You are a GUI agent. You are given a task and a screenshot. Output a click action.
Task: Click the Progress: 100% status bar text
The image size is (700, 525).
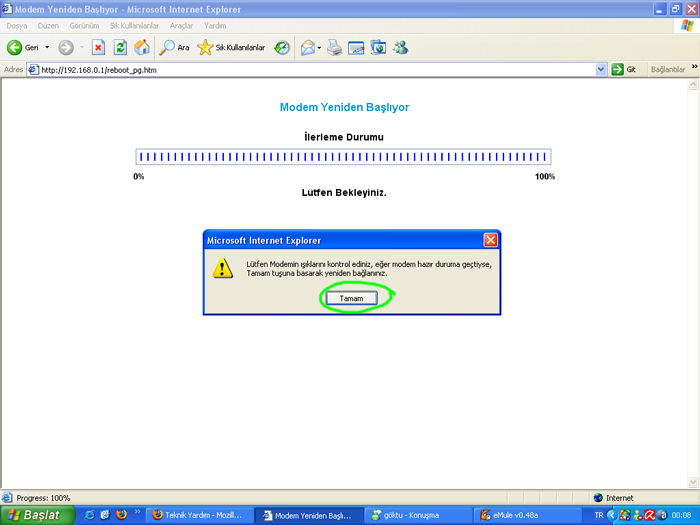[43, 498]
